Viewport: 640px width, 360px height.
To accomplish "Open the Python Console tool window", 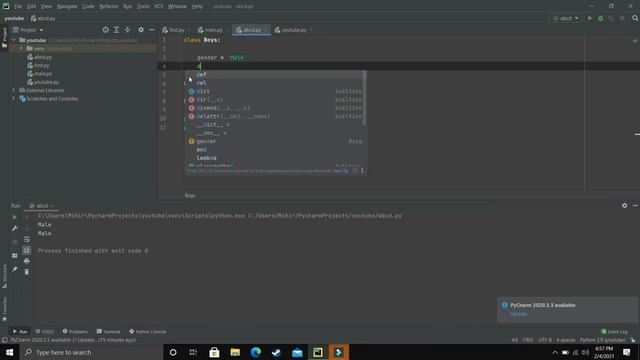I will click(147, 331).
